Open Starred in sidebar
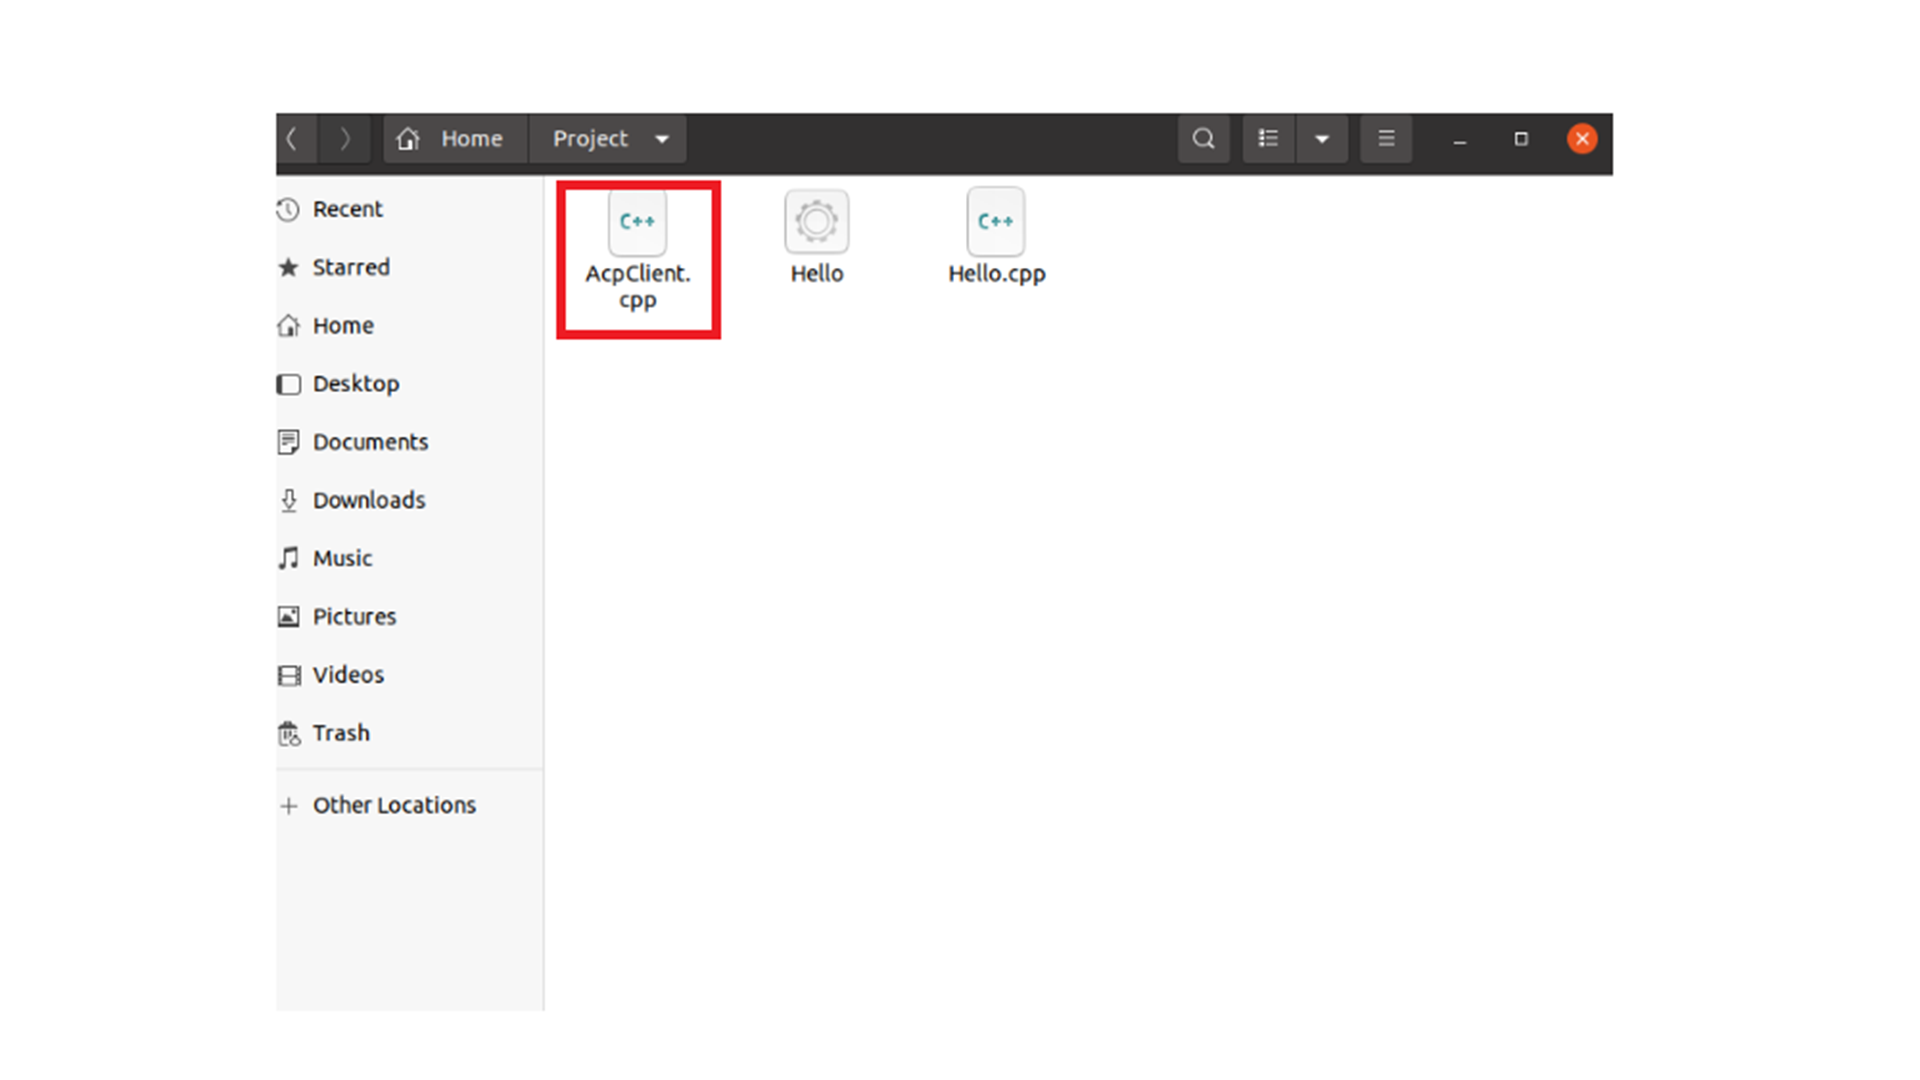 350,267
